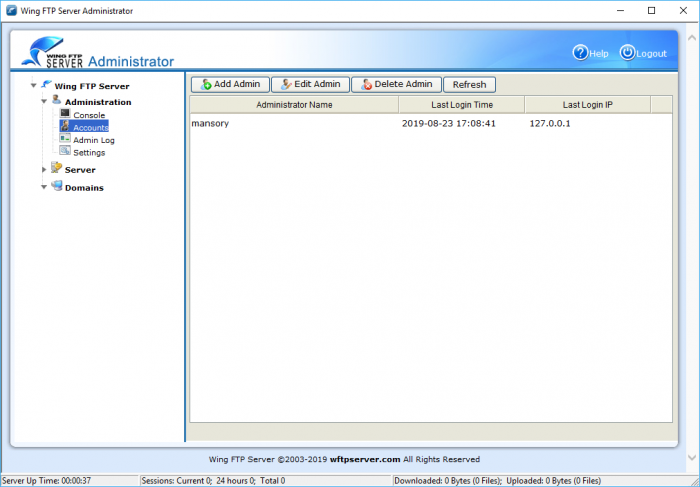700x487 pixels.
Task: Maximize the Wing FTP Server Administrator window
Action: point(651,11)
